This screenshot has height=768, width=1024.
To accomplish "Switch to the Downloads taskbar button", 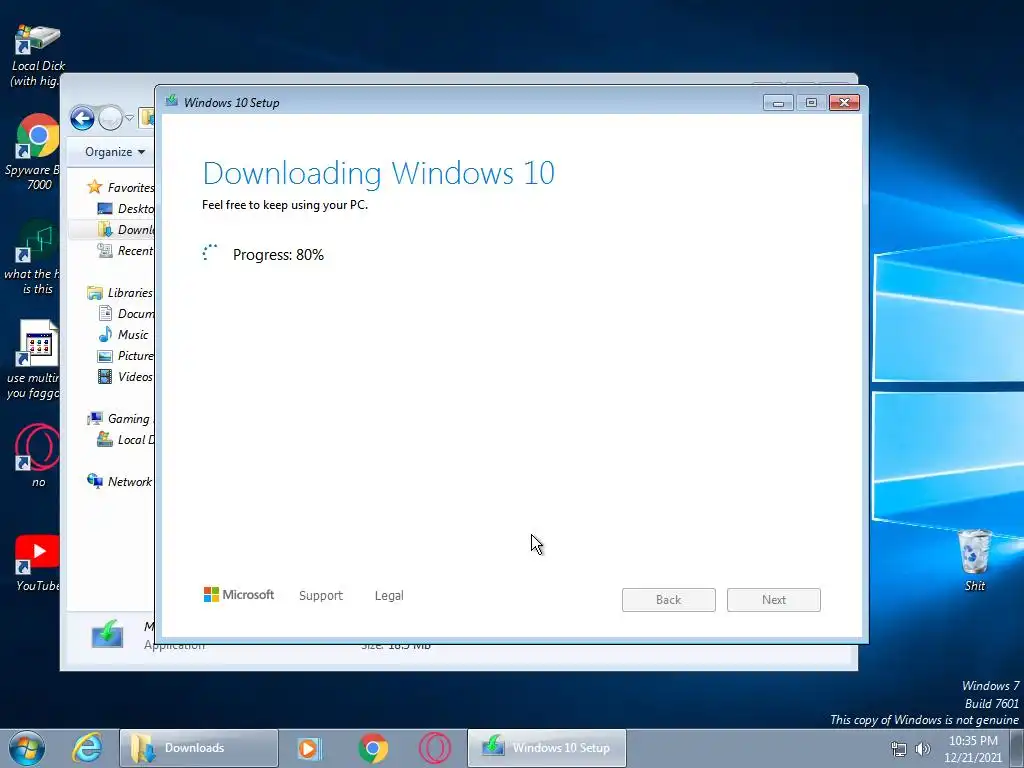I will [x=199, y=748].
